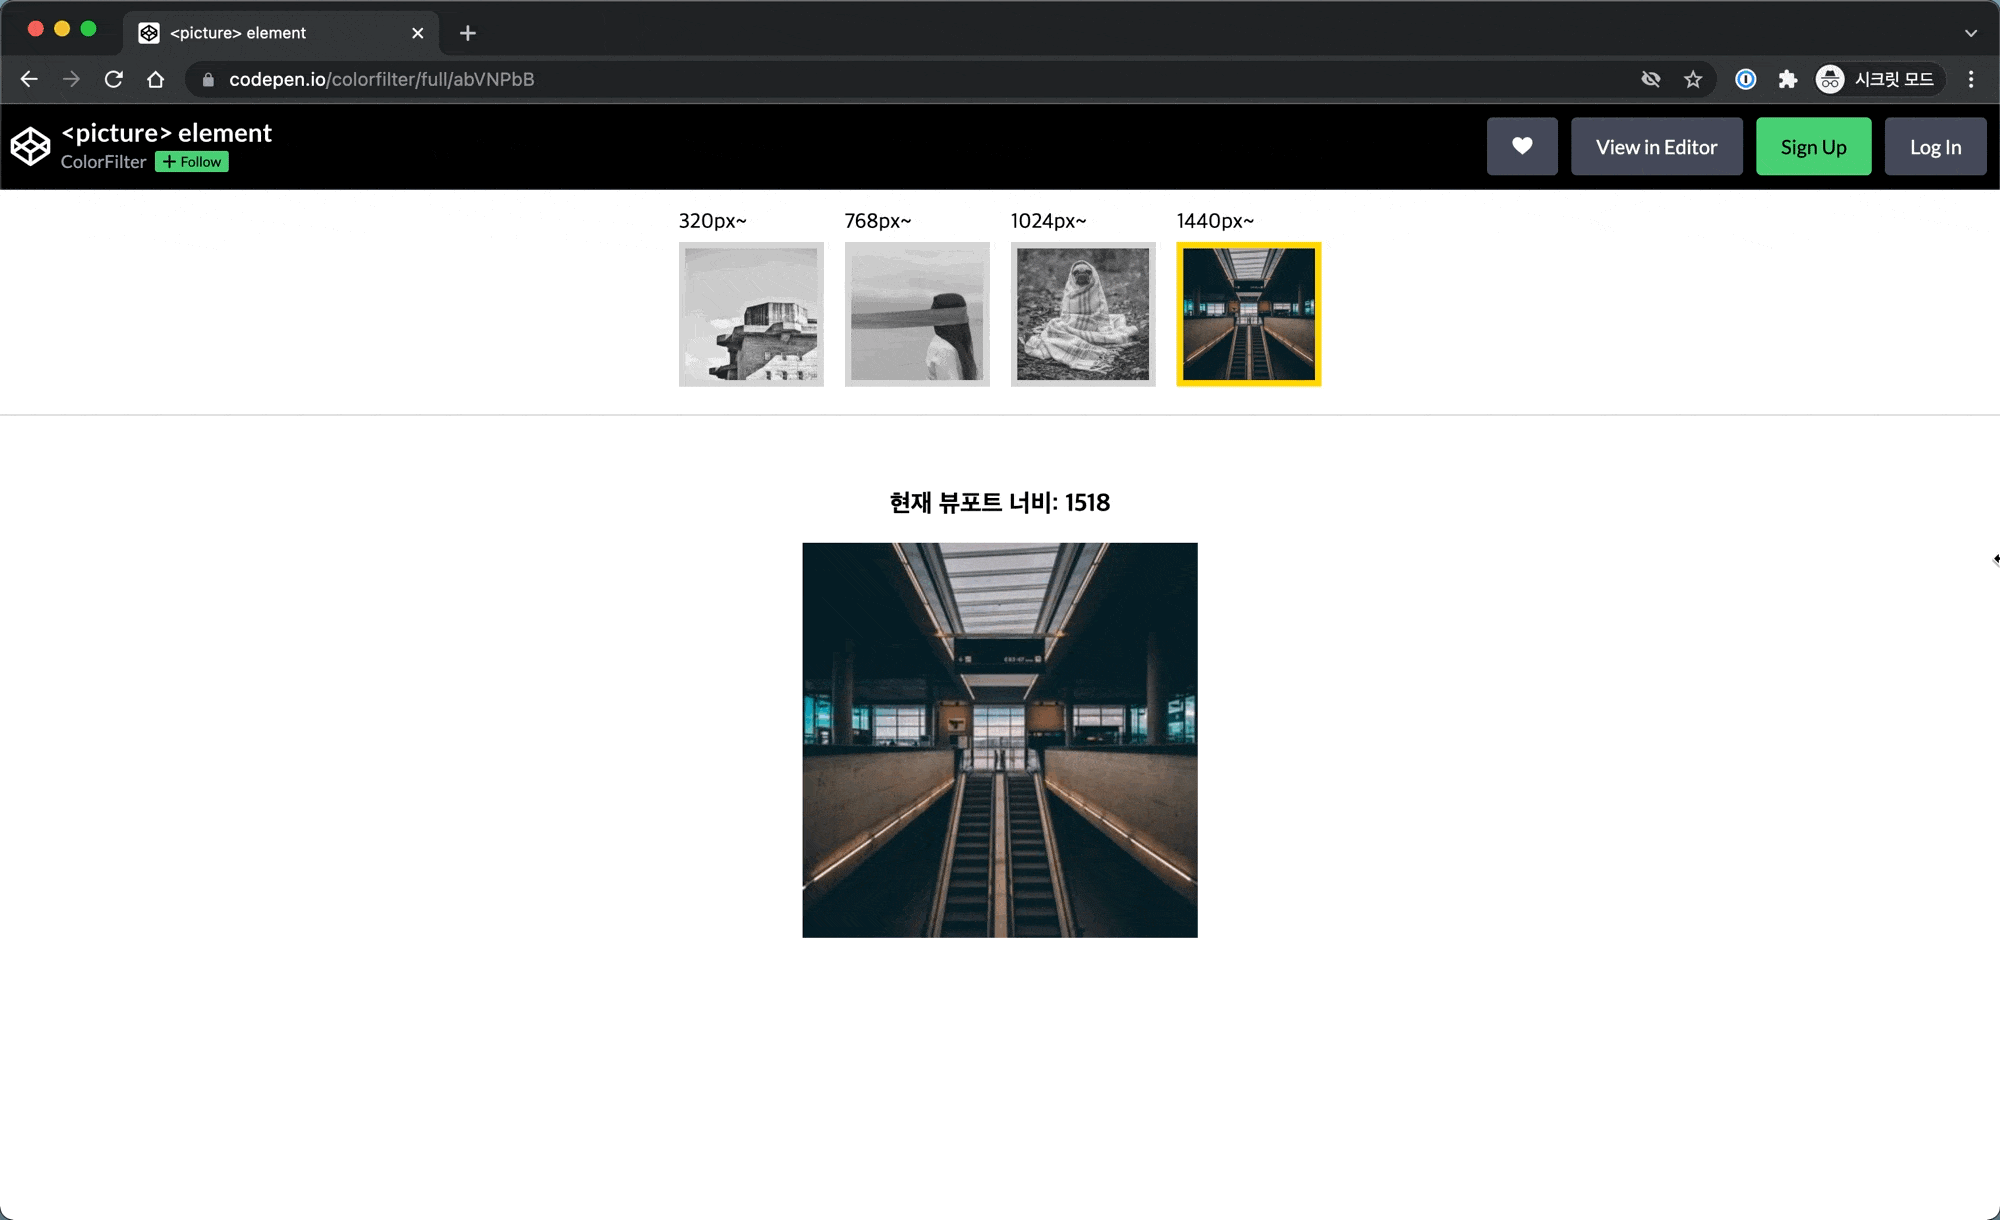2000x1220 pixels.
Task: Reload the page with refresh icon
Action: click(113, 79)
